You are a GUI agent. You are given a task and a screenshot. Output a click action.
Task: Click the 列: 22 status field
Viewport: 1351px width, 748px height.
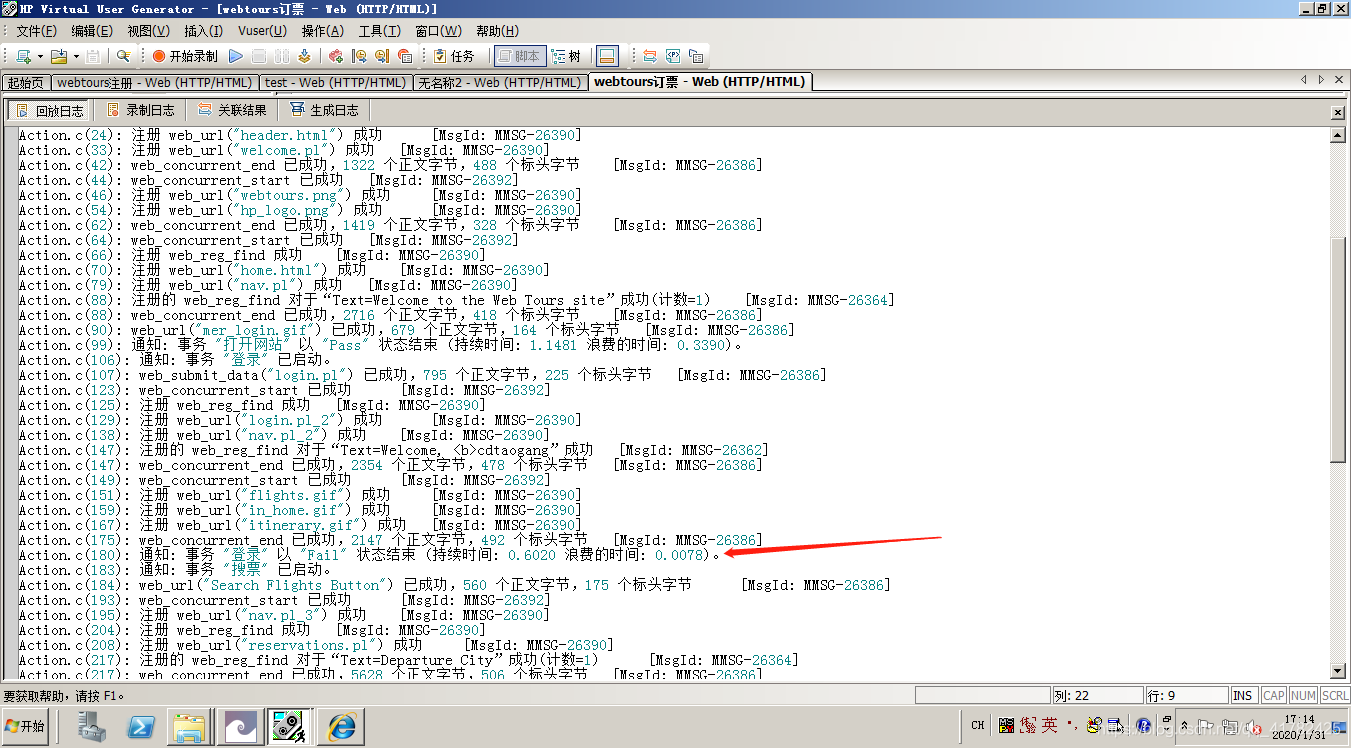(1096, 696)
